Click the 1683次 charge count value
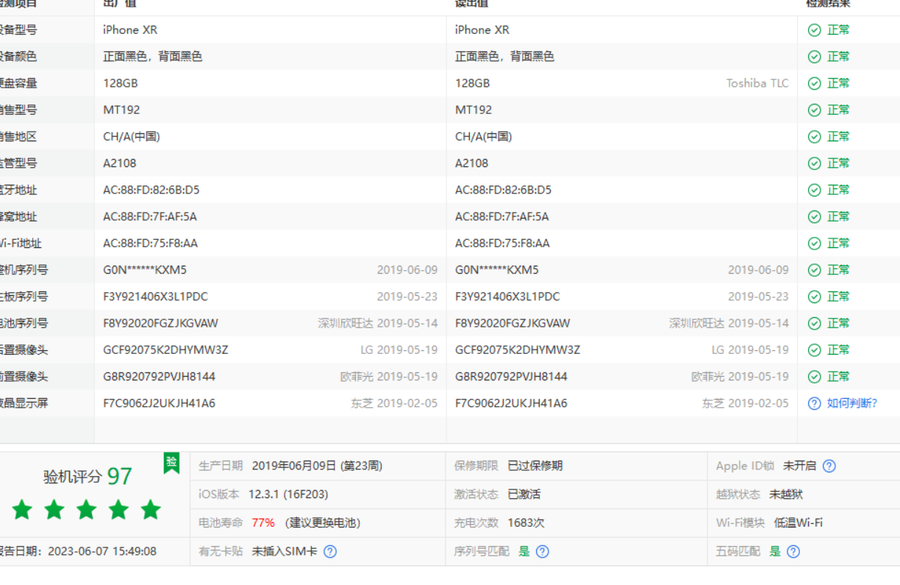The width and height of the screenshot is (900, 585). [x=526, y=523]
